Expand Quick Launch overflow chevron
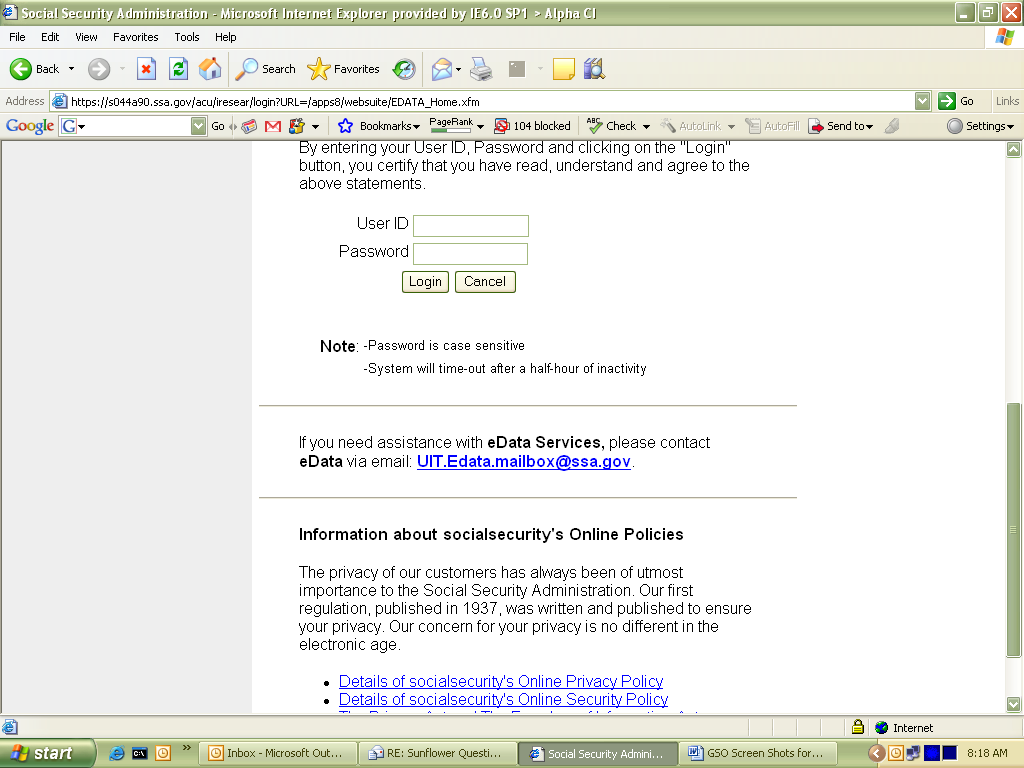Image resolution: width=1024 pixels, height=768 pixels. 187,748
